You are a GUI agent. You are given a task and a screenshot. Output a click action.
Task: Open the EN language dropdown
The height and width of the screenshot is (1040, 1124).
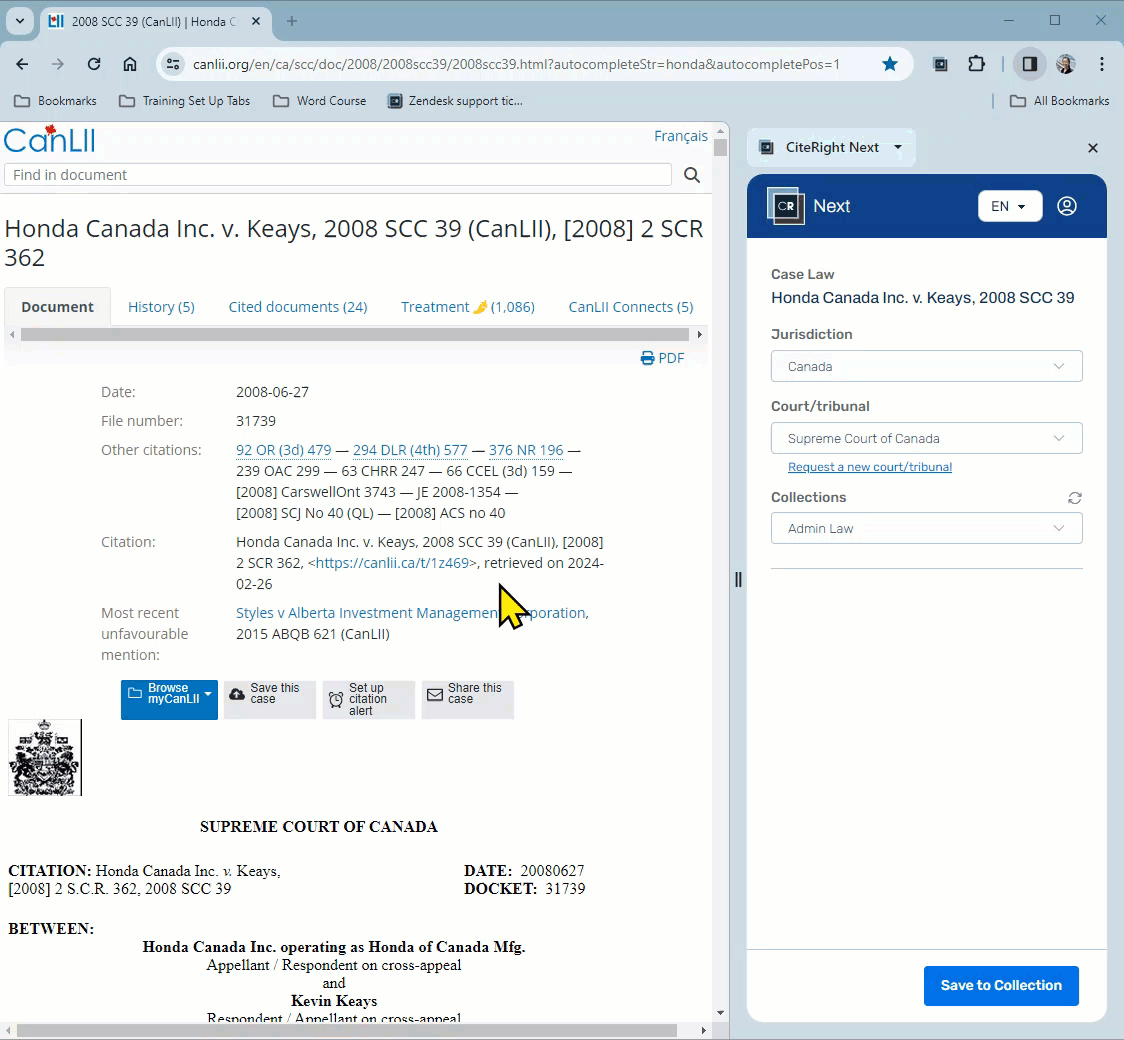[1009, 206]
